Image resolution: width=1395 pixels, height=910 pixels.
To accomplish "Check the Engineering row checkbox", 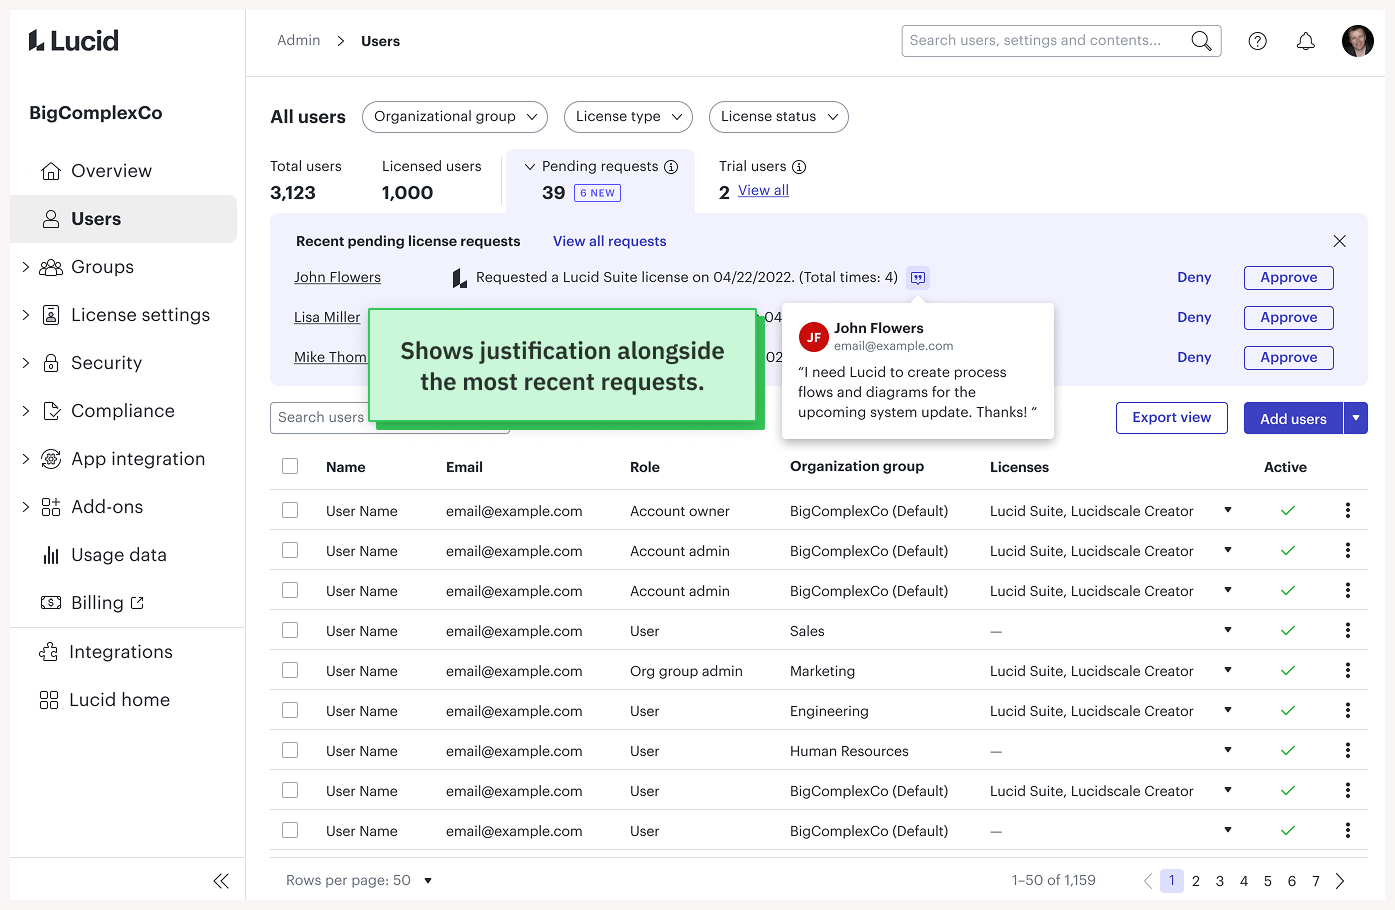I will [x=290, y=710].
